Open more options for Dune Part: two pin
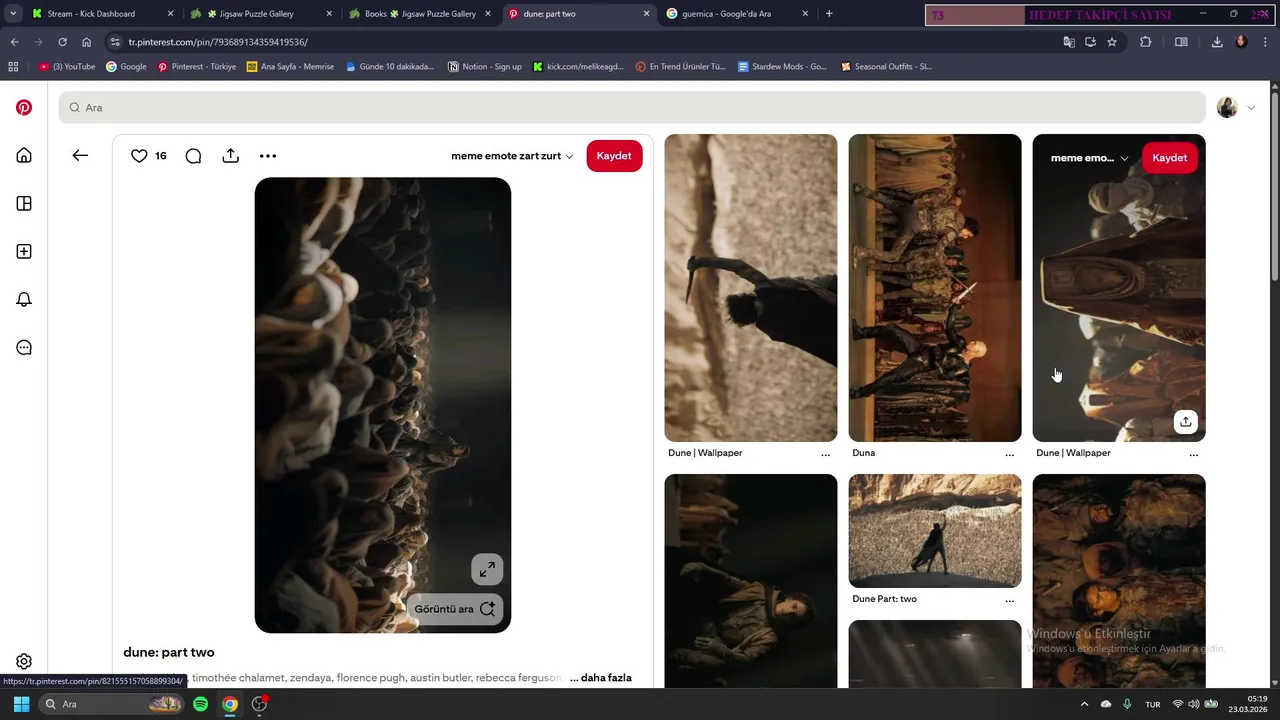1280x720 pixels. pos(1009,600)
